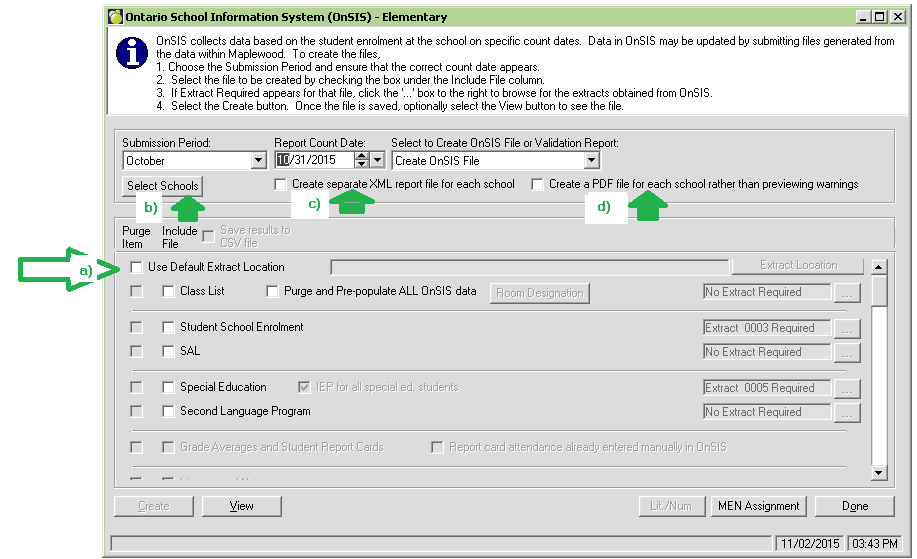Viewport: 917px width, 559px height.
Task: Enable Use Default Extract Location checkbox
Action: click(x=137, y=267)
